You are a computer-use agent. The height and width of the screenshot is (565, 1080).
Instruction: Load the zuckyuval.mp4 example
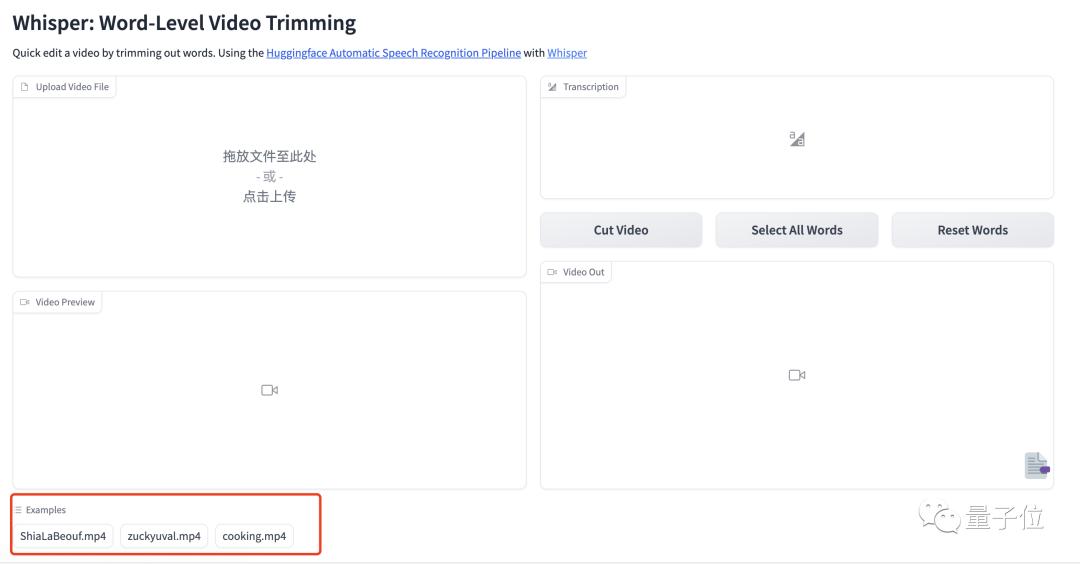click(x=164, y=536)
